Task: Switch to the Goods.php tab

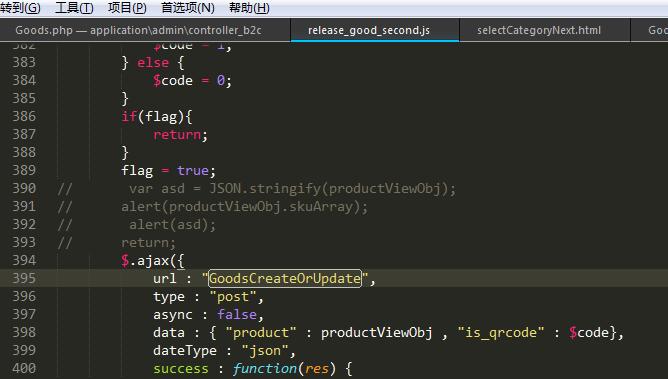Action: coord(138,30)
